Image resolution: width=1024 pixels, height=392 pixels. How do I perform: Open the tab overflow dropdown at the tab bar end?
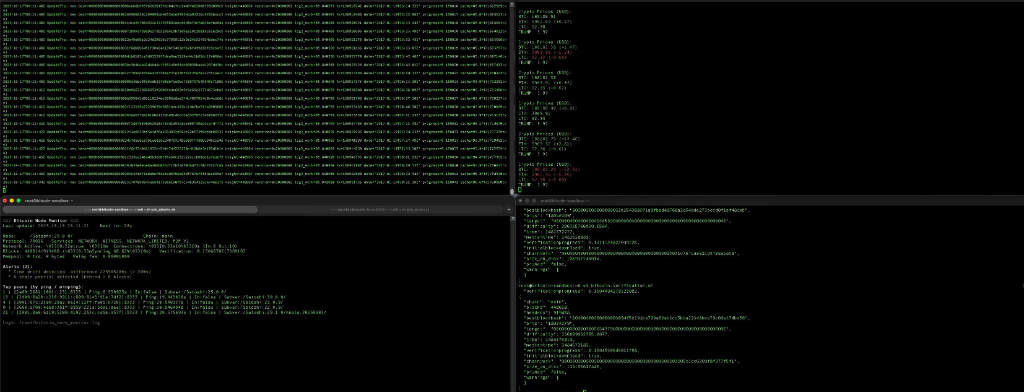click(509, 210)
